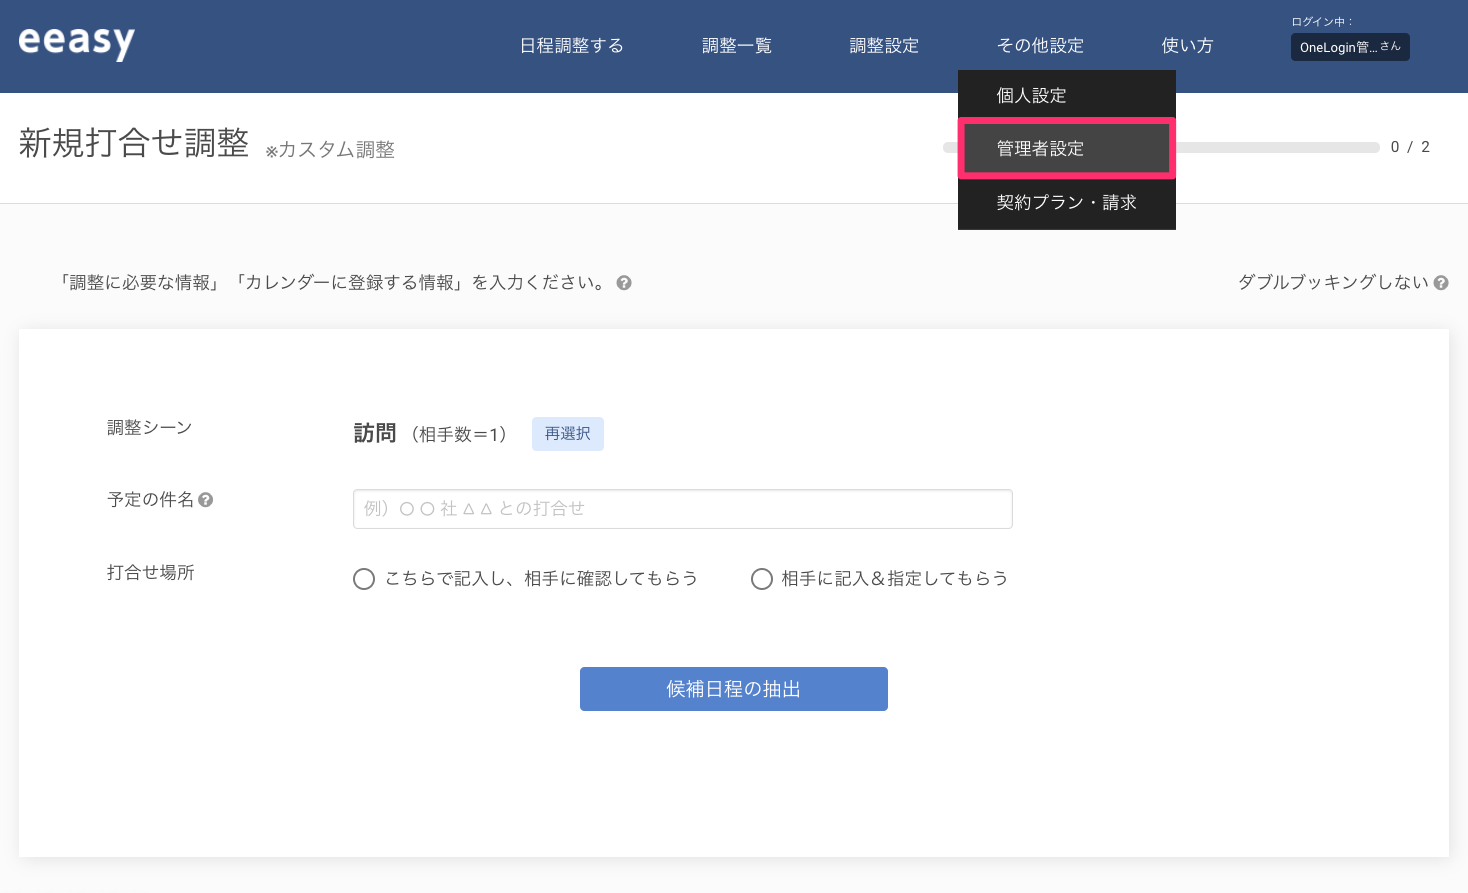Choose 個人設定 from the dropdown
This screenshot has width=1468, height=893.
click(x=1067, y=96)
